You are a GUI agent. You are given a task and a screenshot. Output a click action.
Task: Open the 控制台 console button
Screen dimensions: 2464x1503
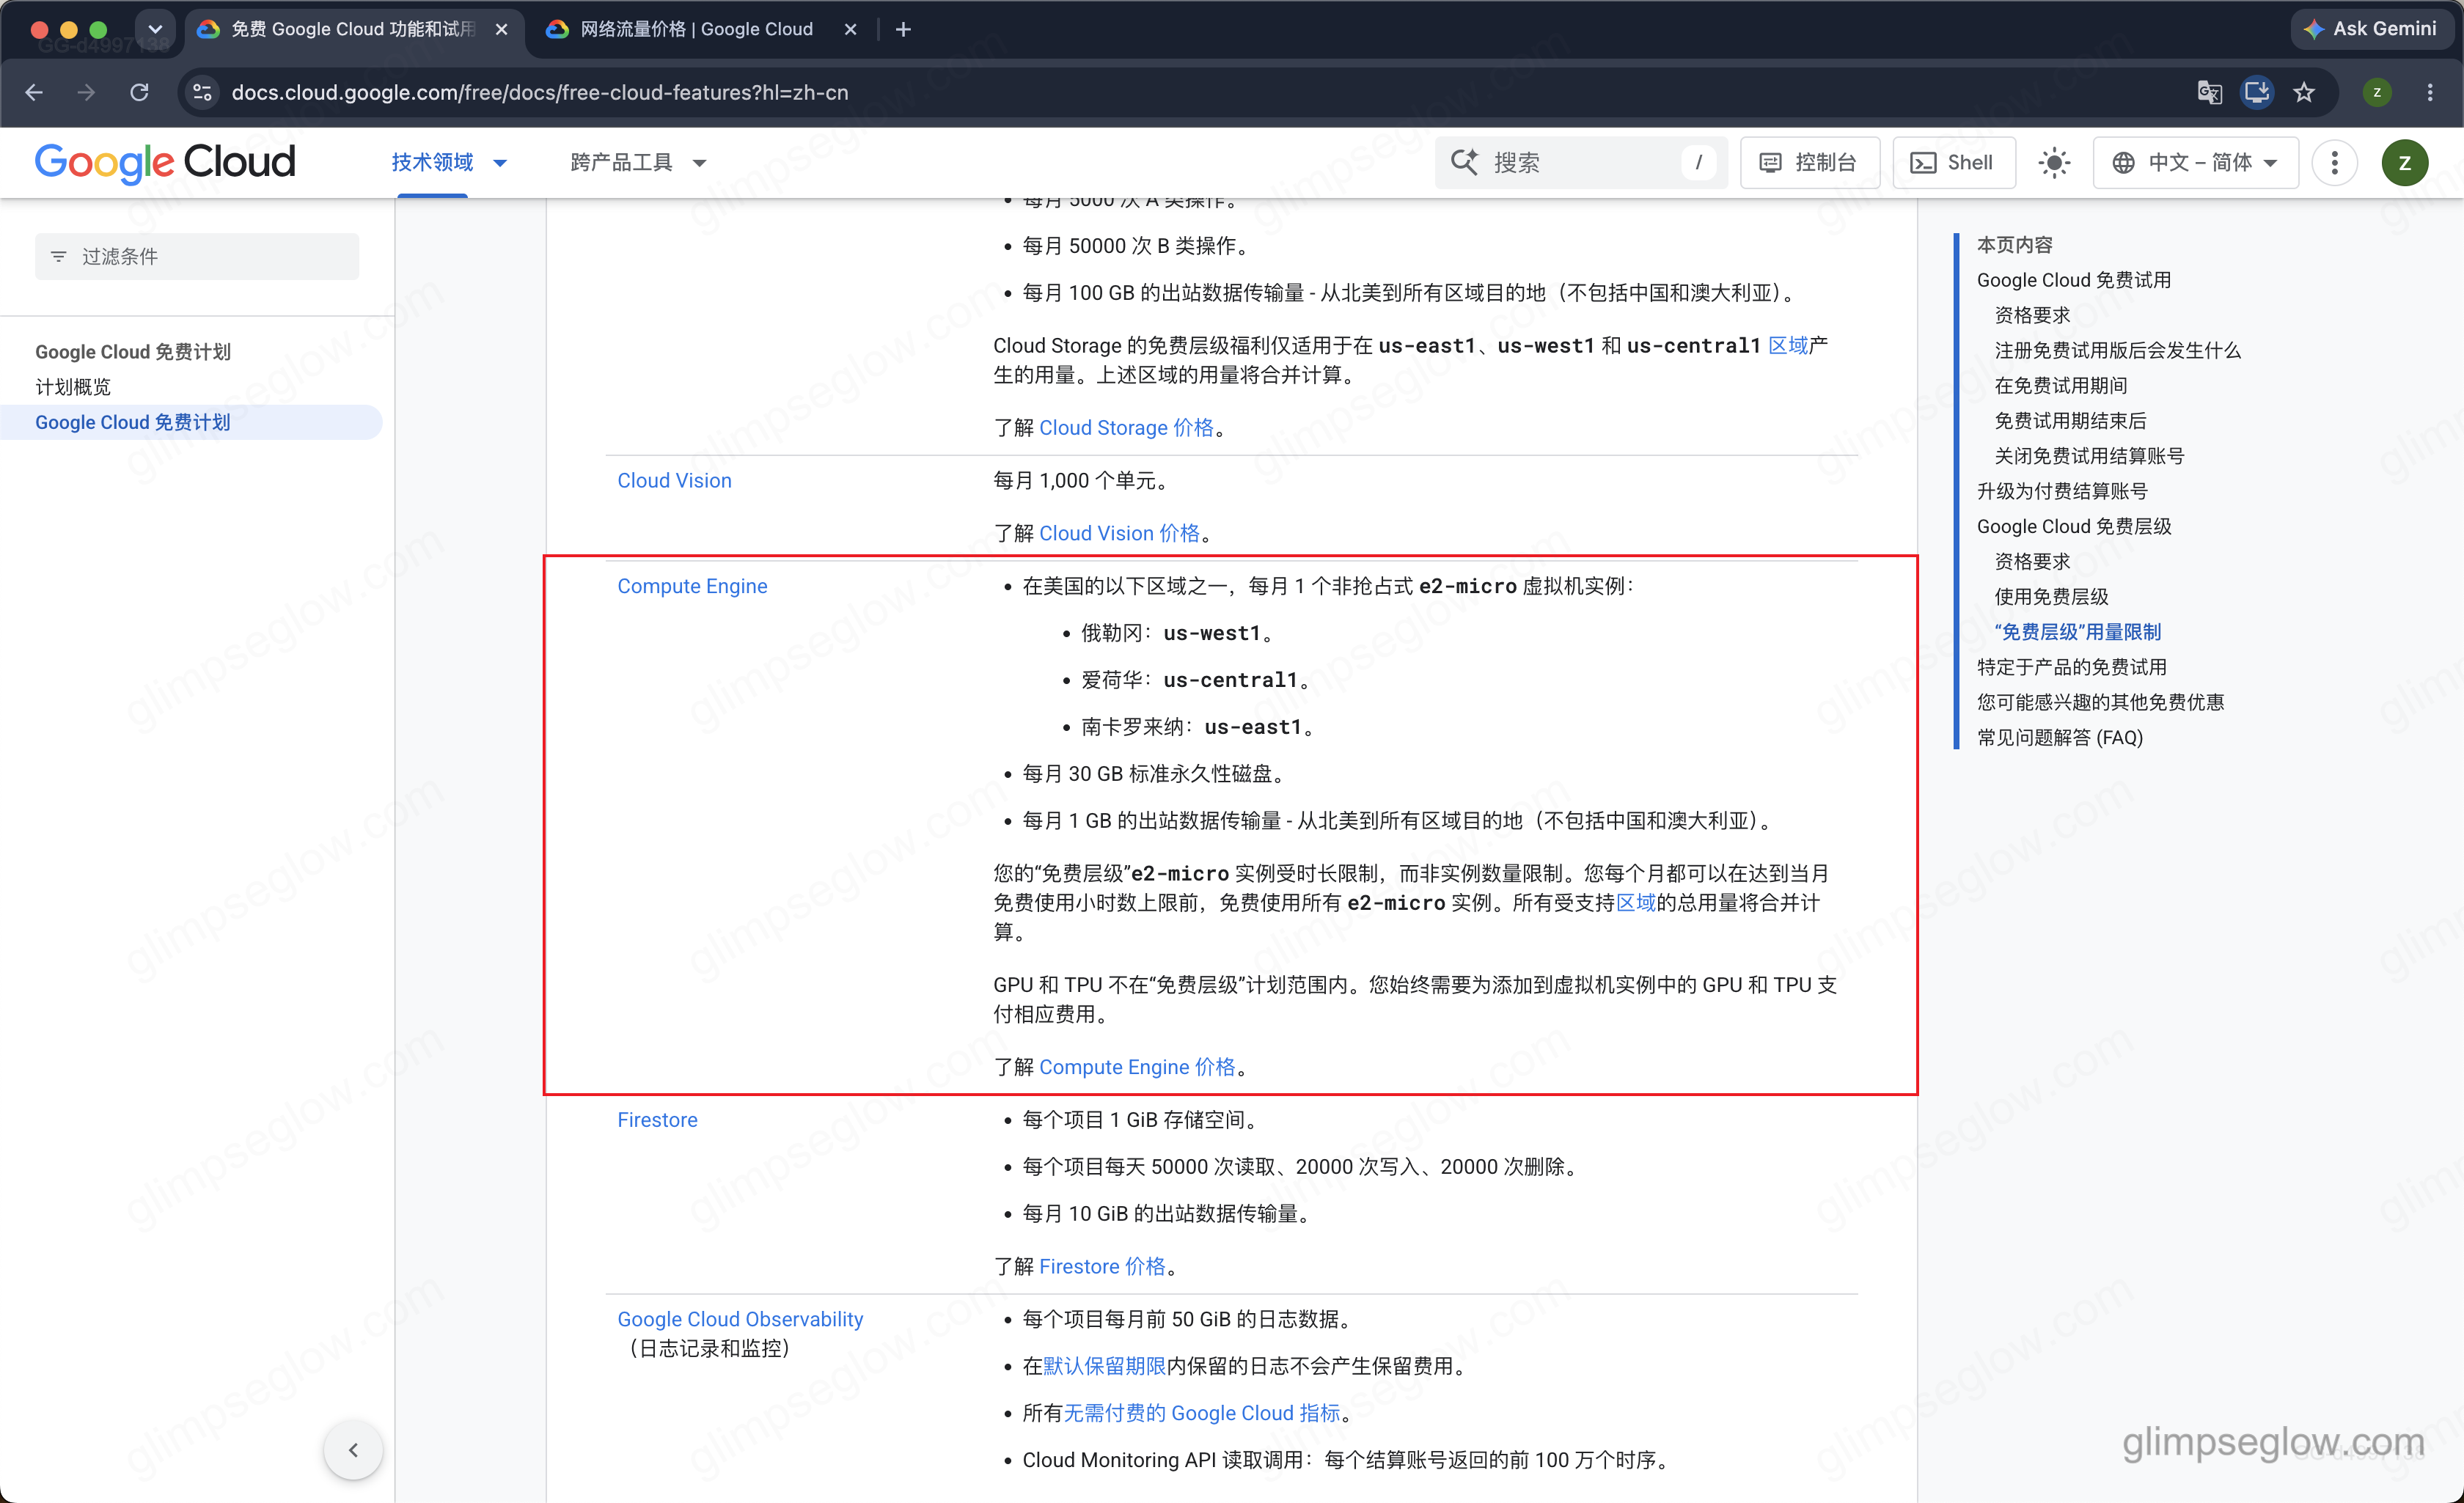pyautogui.click(x=1810, y=162)
